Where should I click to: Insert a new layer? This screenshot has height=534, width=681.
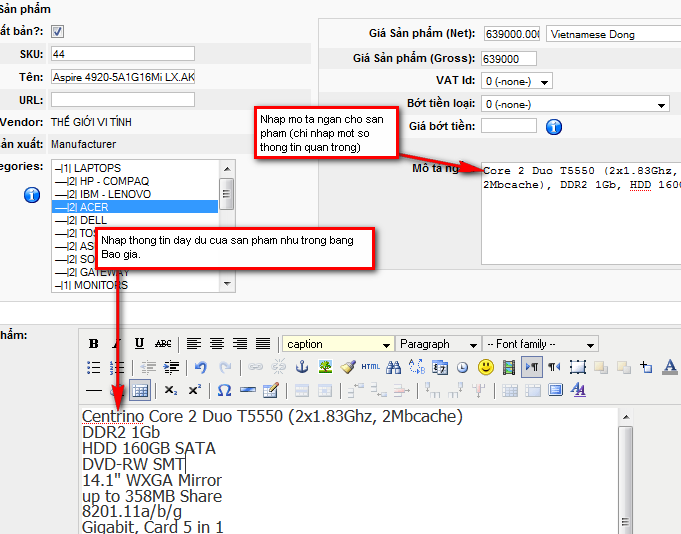578,367
